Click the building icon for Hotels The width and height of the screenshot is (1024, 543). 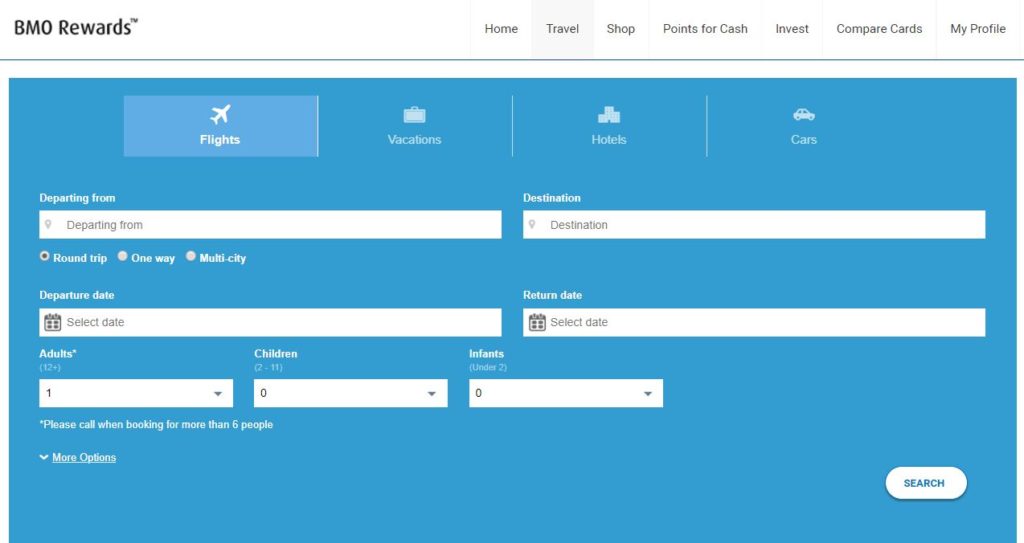pos(608,115)
